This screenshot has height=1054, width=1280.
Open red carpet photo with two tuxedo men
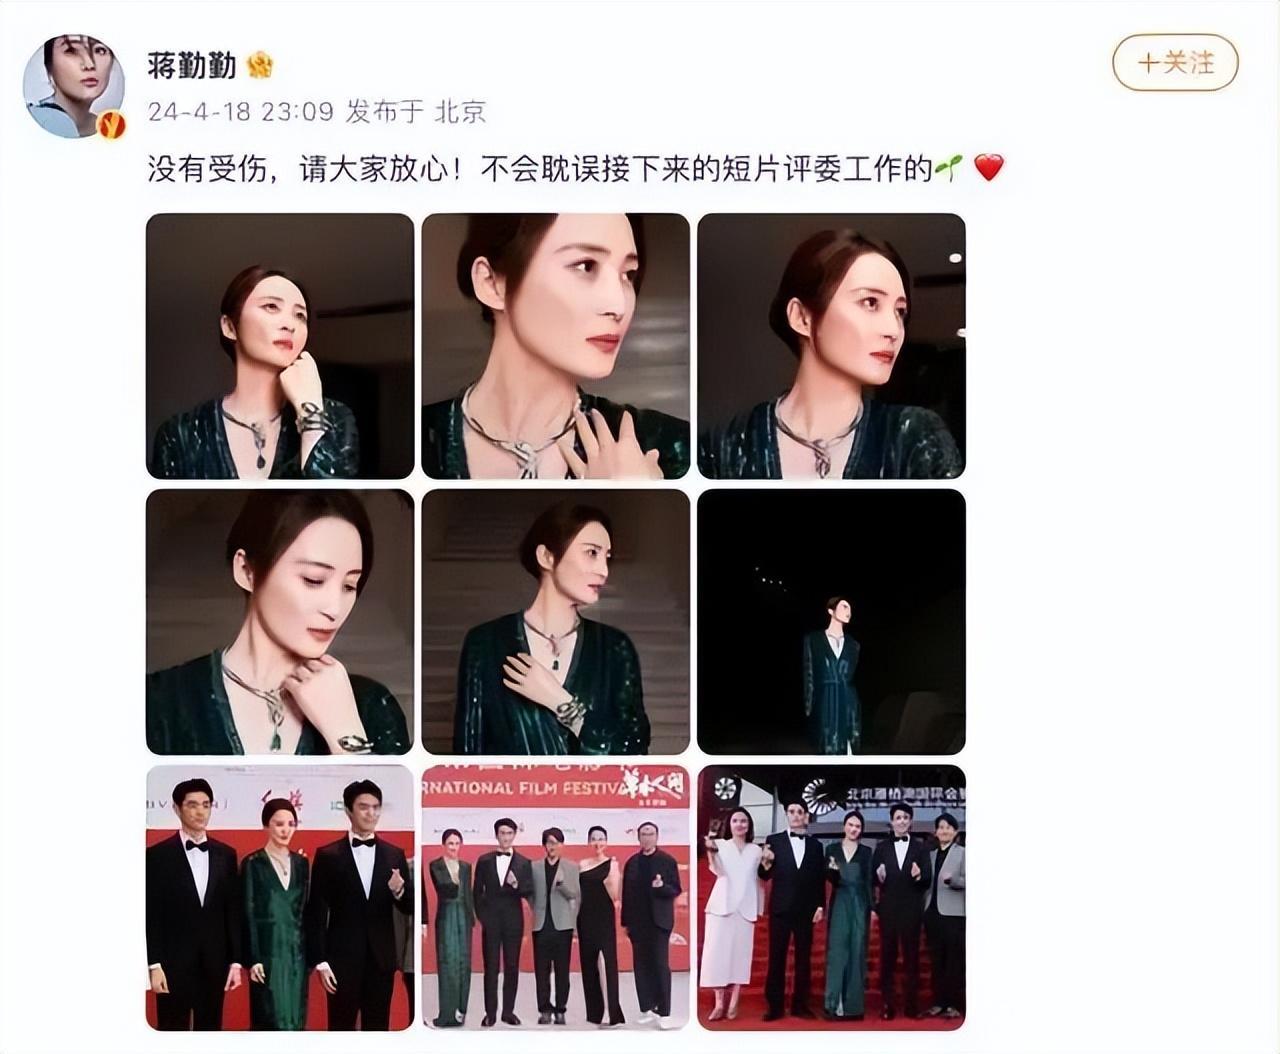coord(280,897)
